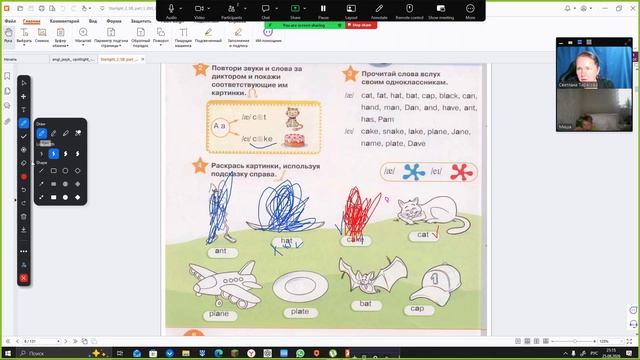Expand Audio options arrow in Zoom bar

(x=181, y=9)
